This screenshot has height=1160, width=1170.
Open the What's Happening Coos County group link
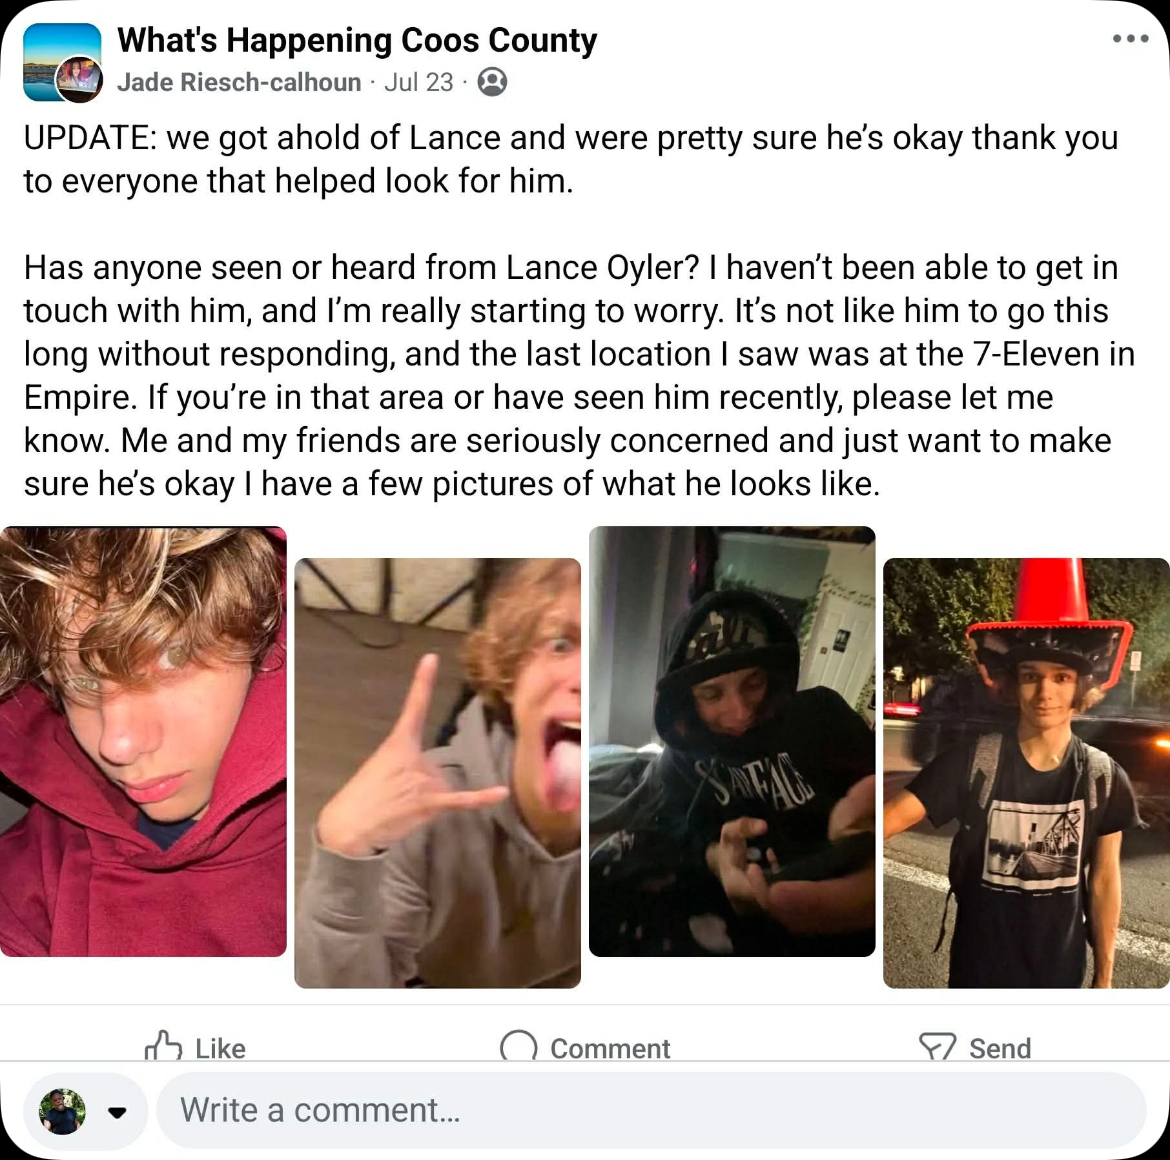pyautogui.click(x=357, y=40)
